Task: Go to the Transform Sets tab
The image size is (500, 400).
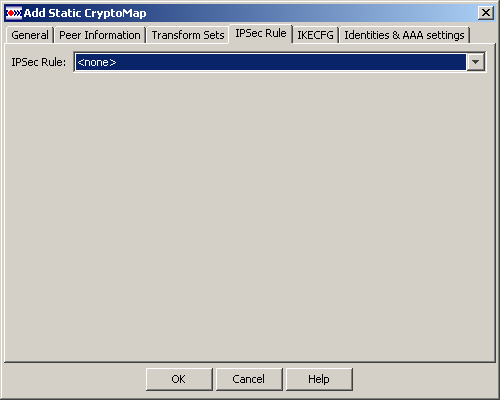Action: [x=188, y=35]
